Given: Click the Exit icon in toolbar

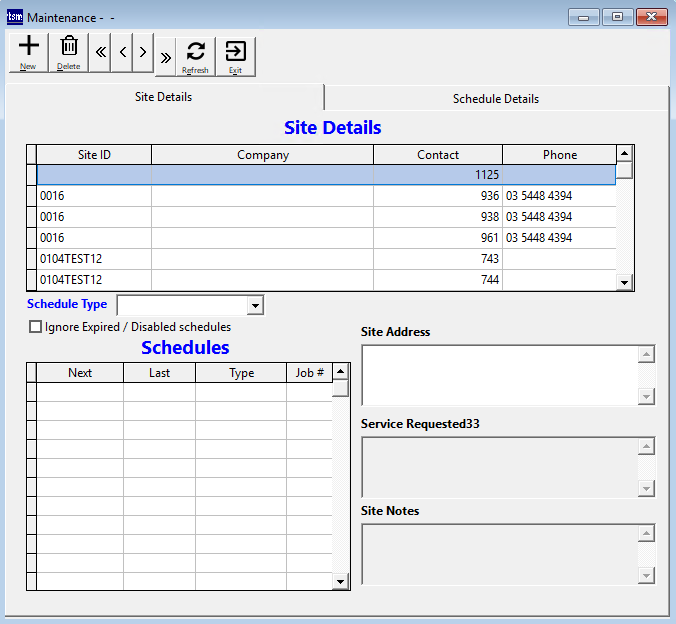Looking at the screenshot, I should 235,56.
